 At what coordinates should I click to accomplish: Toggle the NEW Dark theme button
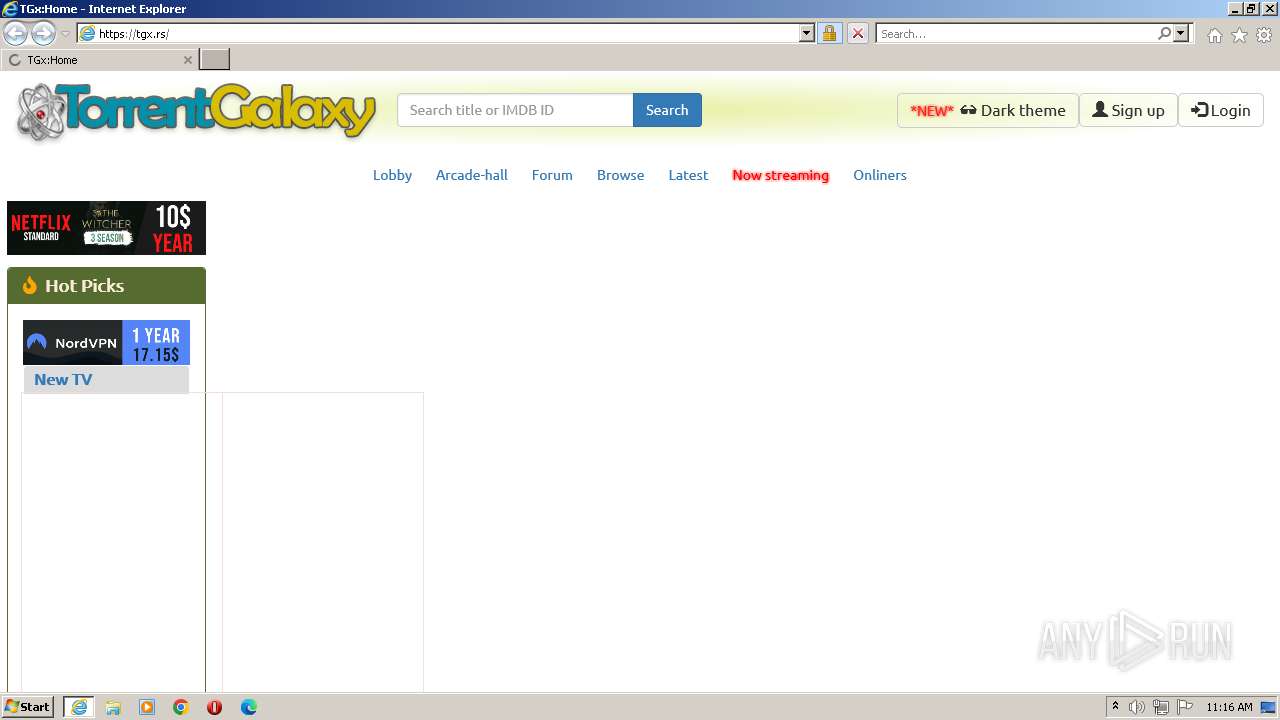[x=988, y=110]
